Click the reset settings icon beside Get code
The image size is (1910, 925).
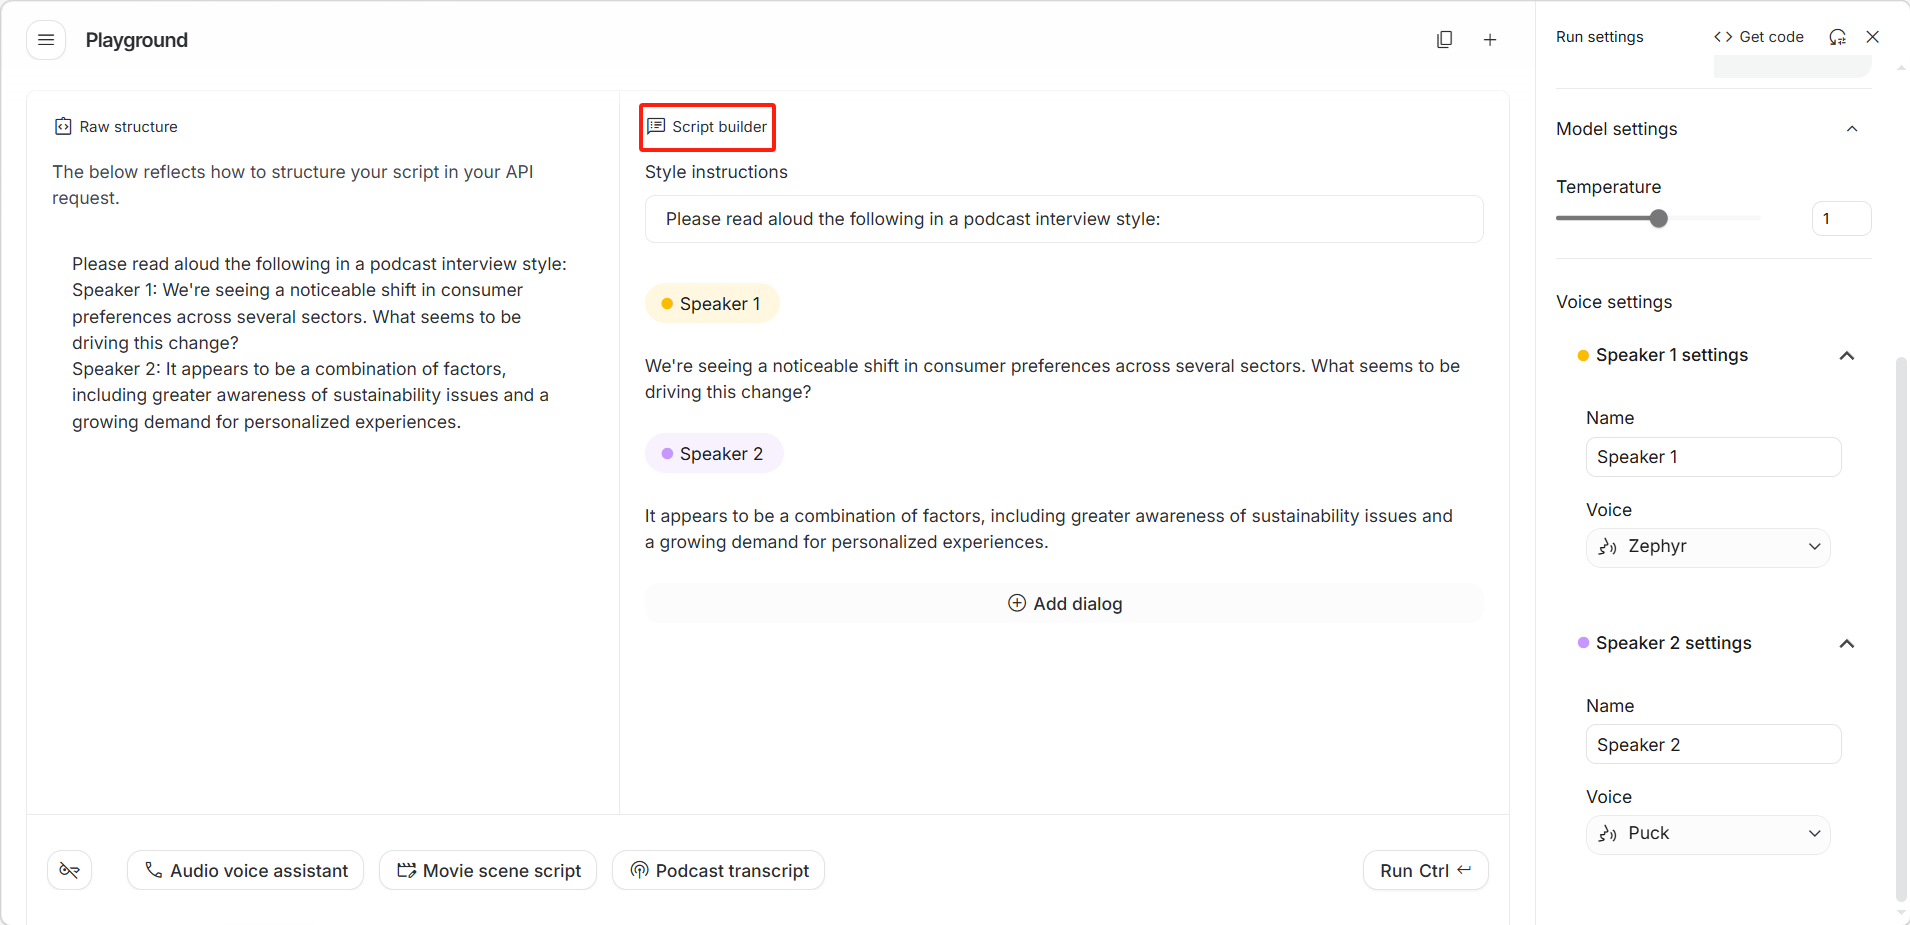click(x=1838, y=37)
